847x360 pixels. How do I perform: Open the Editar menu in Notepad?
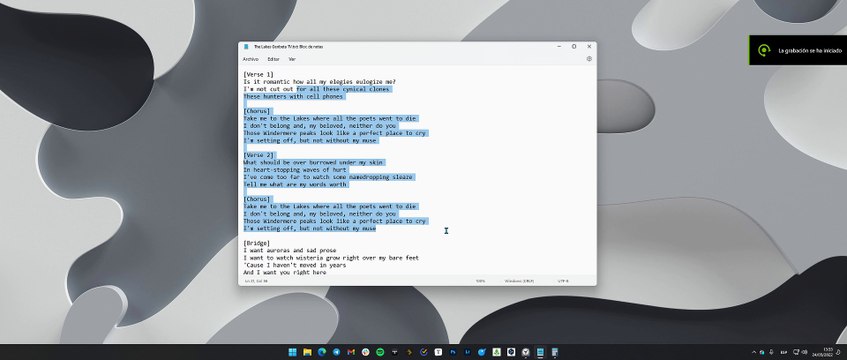(x=273, y=59)
